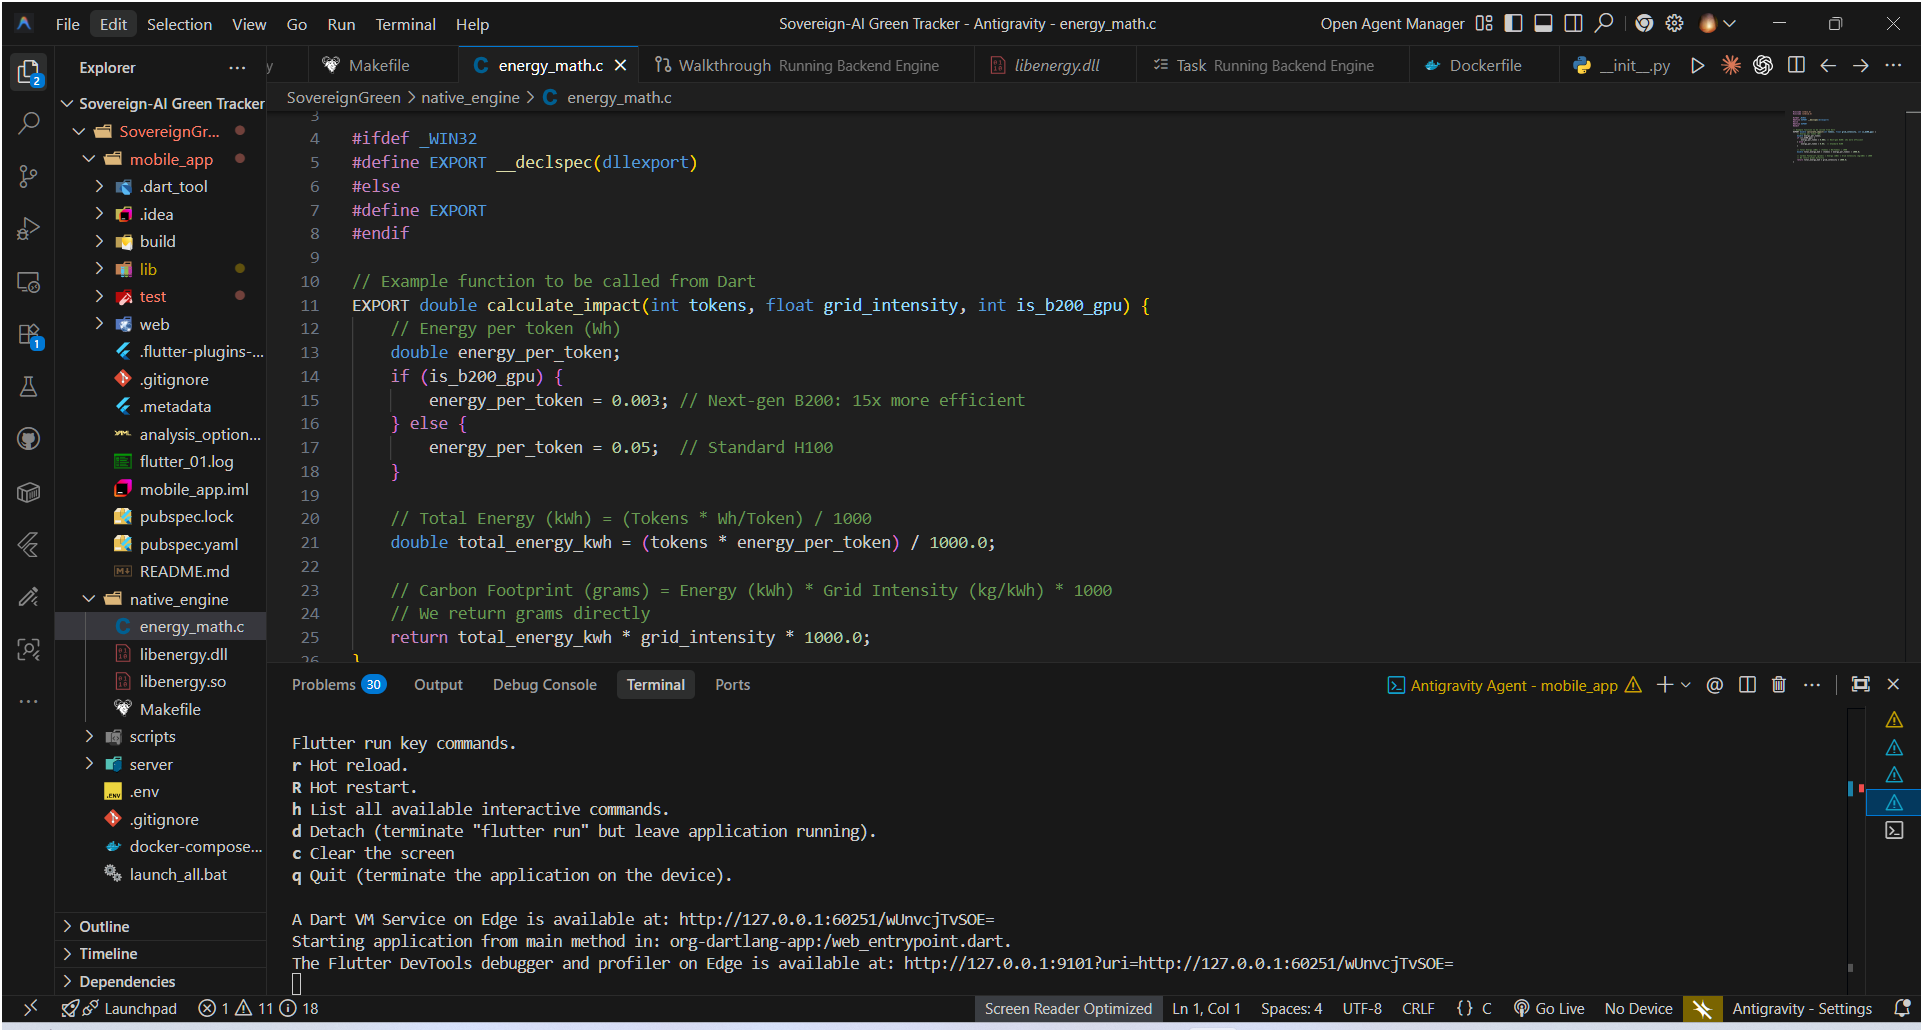This screenshot has height=1032, width=1923.
Task: Change line endings via CRLF
Action: (x=1418, y=1009)
